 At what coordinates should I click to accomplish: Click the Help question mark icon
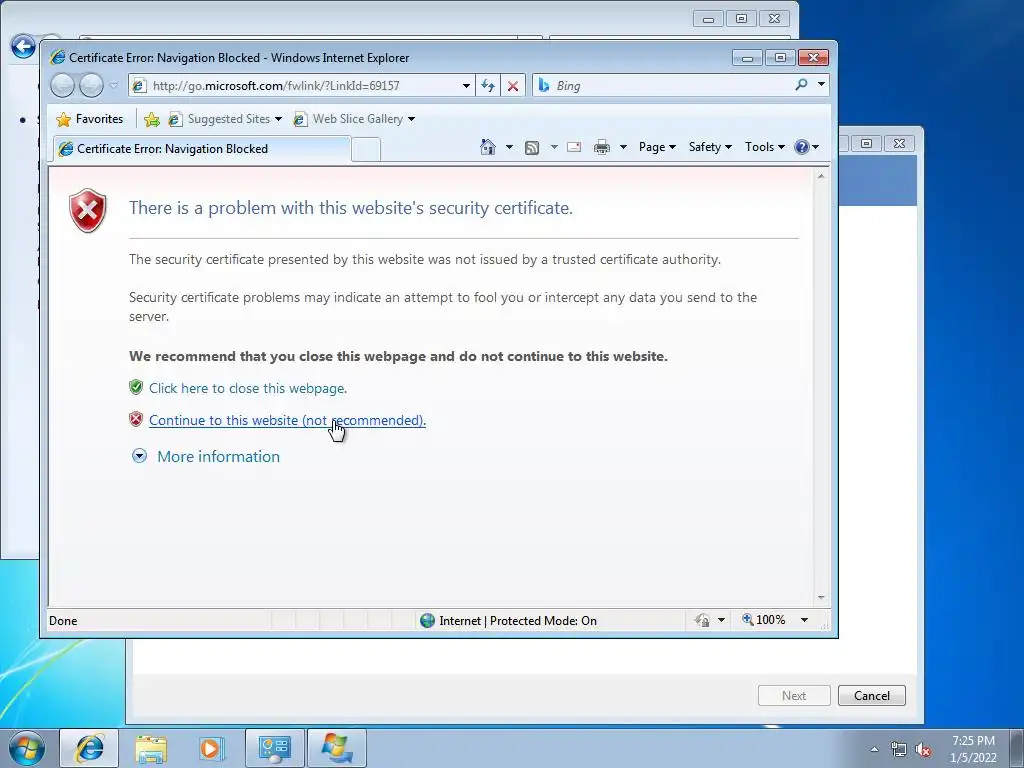(802, 147)
